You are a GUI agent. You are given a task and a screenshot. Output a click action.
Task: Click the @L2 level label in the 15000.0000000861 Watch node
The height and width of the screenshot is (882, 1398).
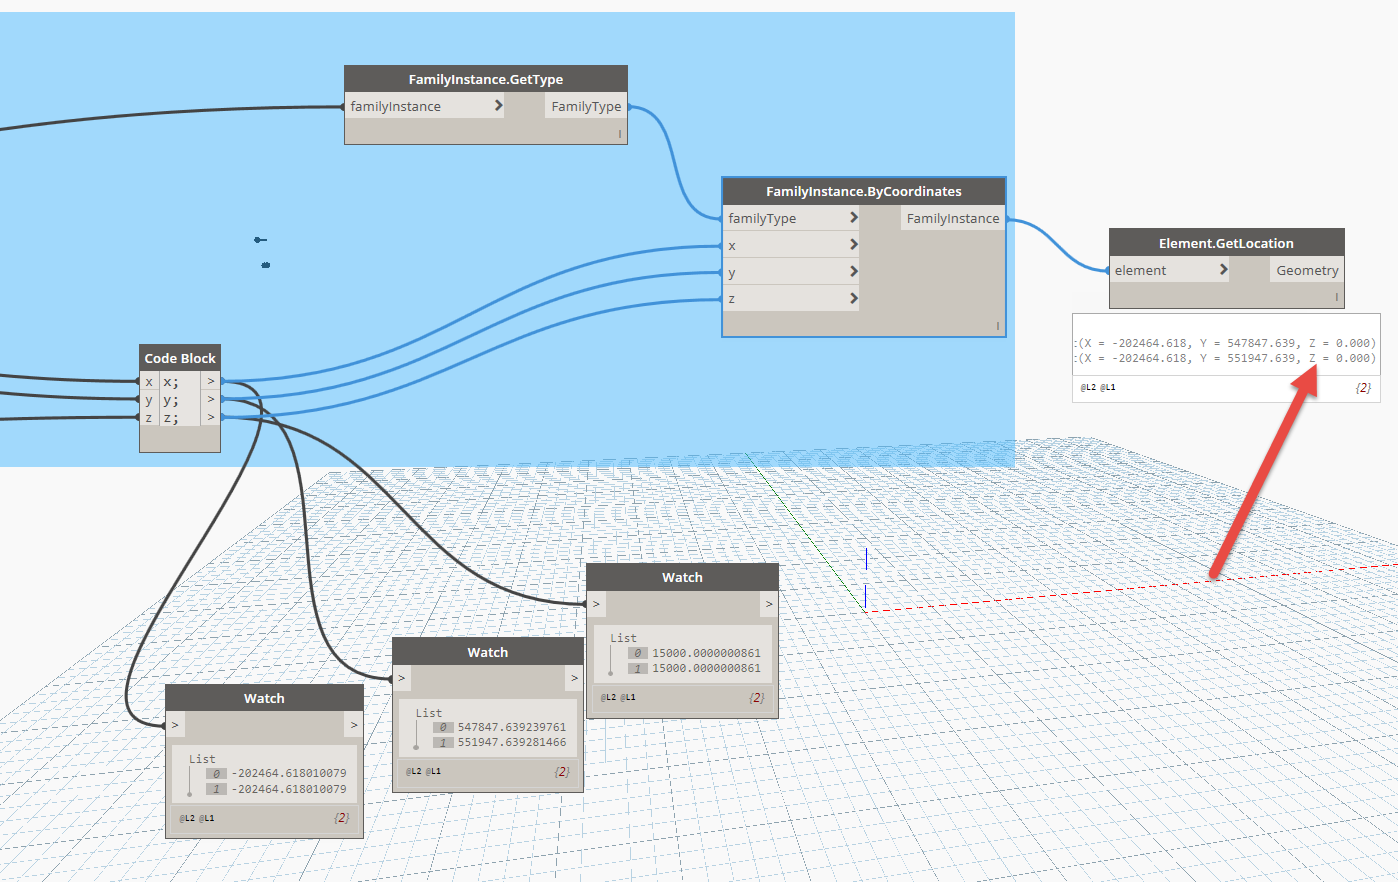[x=608, y=697]
